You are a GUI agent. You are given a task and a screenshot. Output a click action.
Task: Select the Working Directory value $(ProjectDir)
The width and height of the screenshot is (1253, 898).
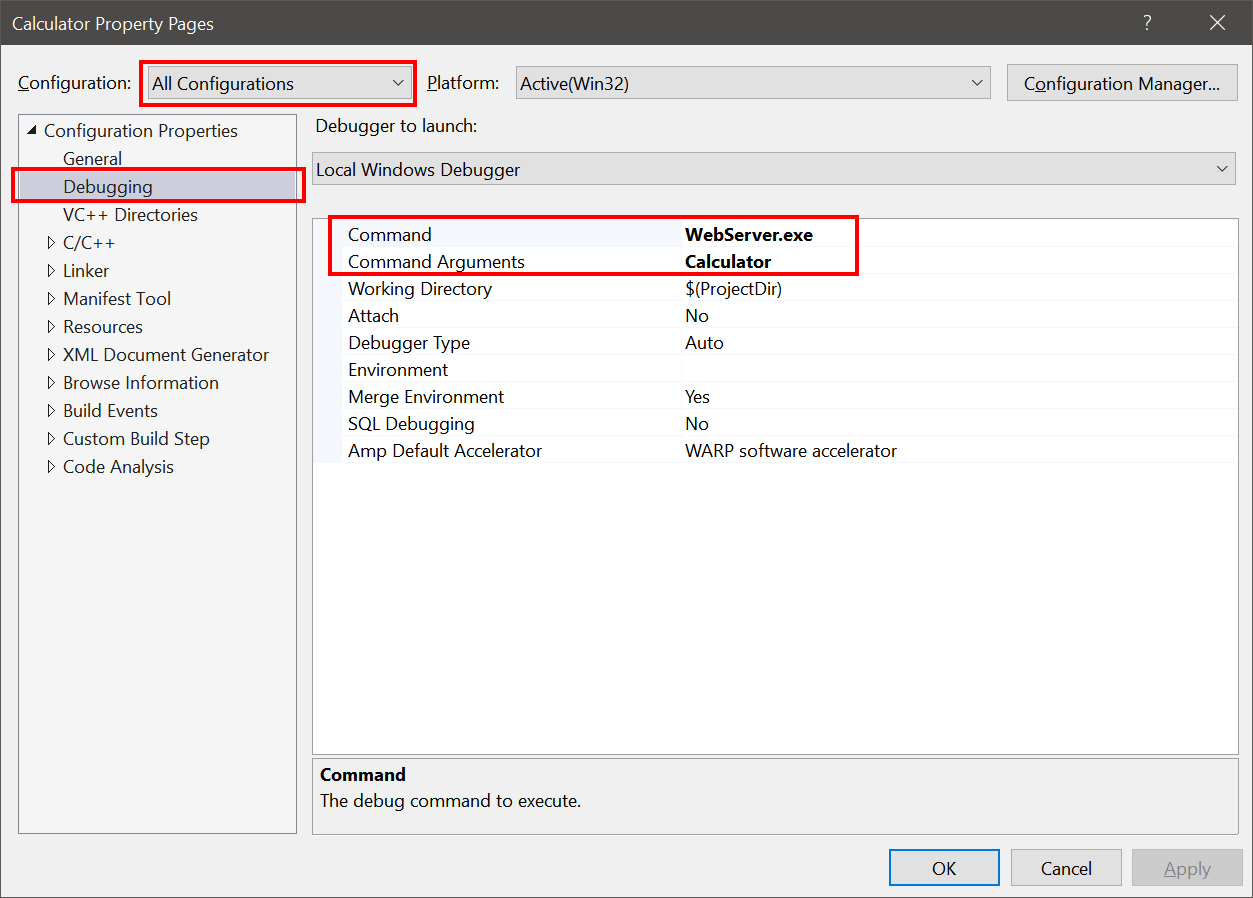(733, 289)
